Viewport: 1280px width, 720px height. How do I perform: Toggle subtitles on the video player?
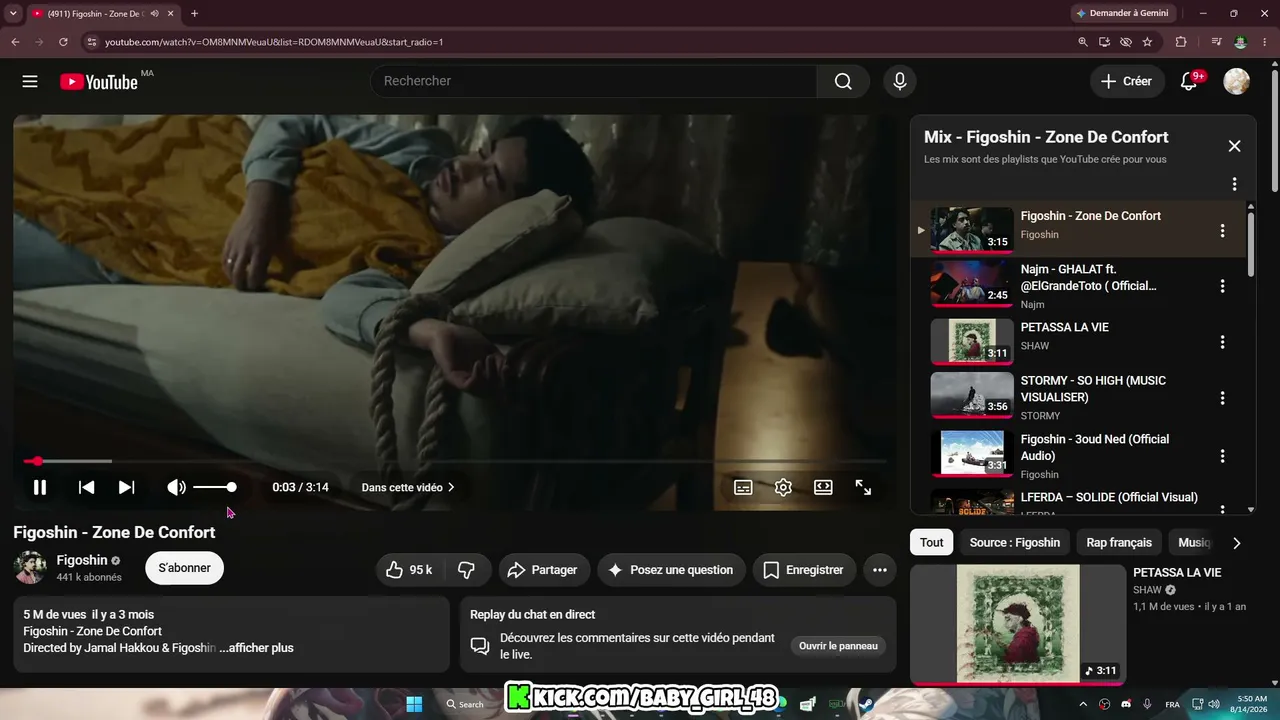pos(743,487)
